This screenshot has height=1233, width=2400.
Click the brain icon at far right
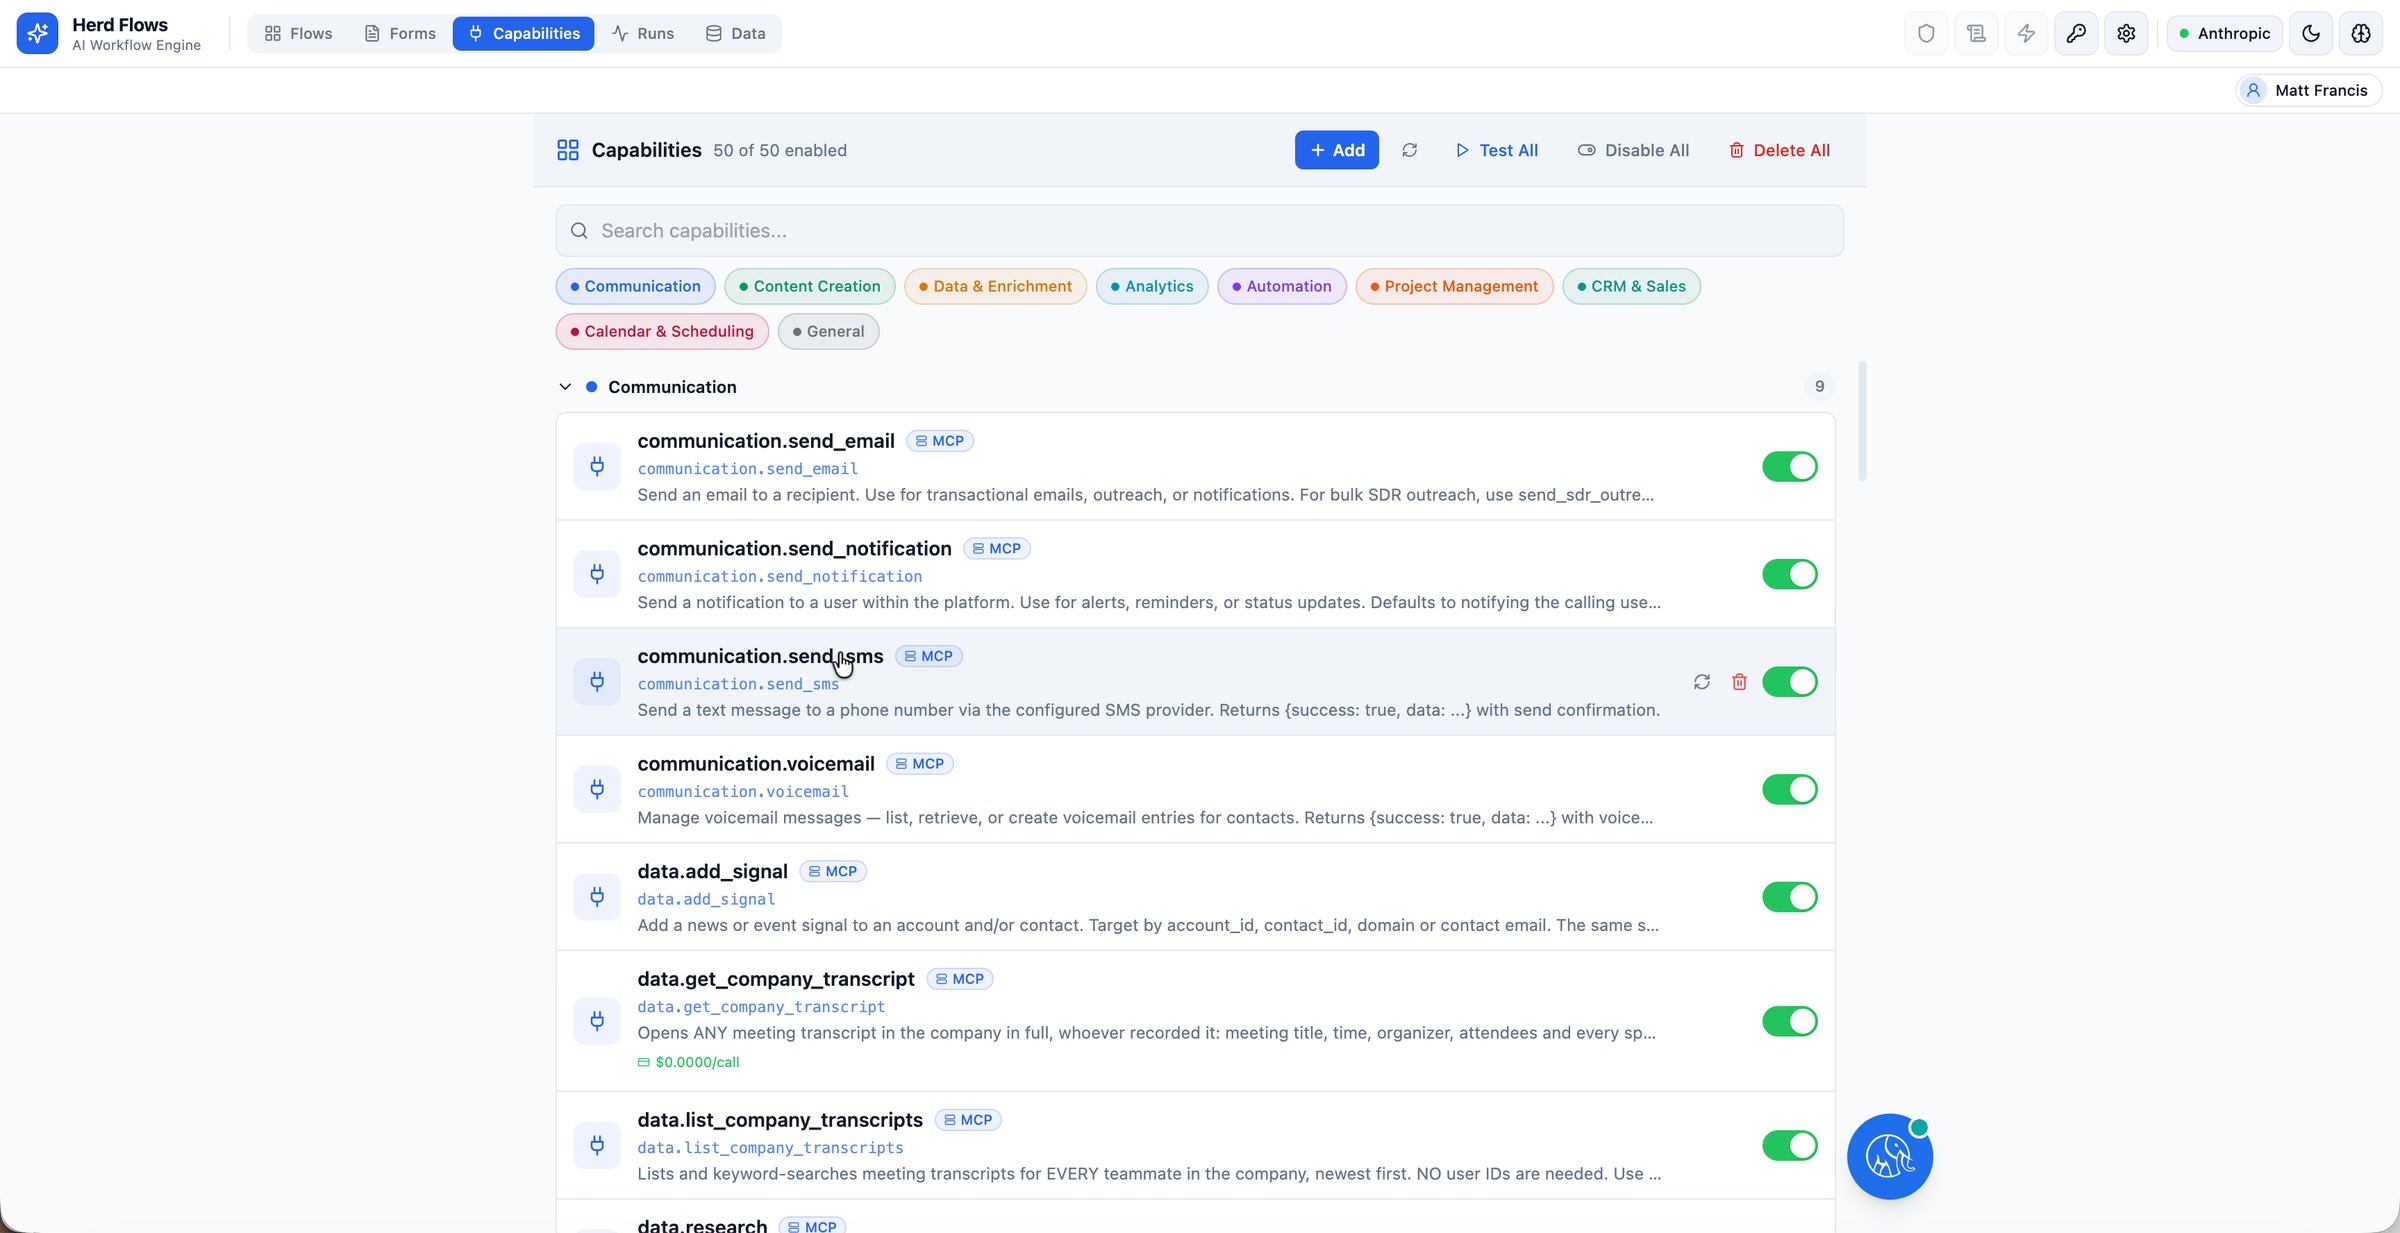(x=2361, y=33)
